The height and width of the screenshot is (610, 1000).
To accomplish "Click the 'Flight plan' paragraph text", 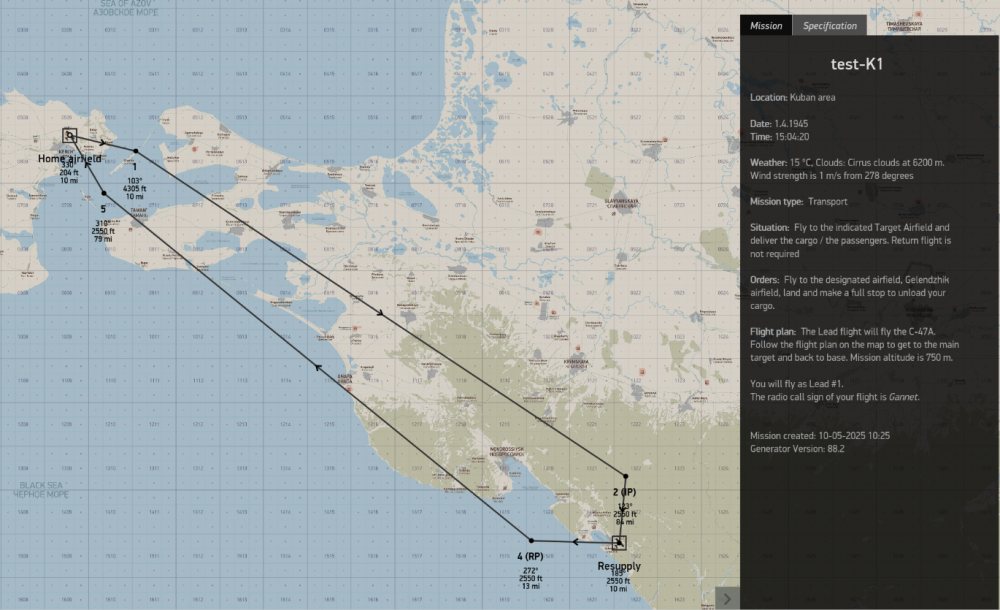I will [855, 345].
